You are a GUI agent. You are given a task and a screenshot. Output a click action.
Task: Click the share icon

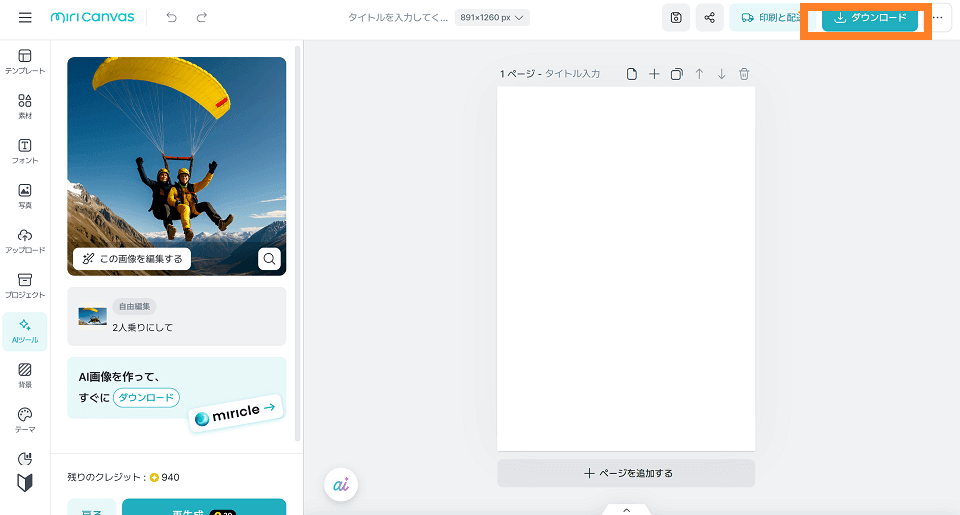pyautogui.click(x=709, y=18)
